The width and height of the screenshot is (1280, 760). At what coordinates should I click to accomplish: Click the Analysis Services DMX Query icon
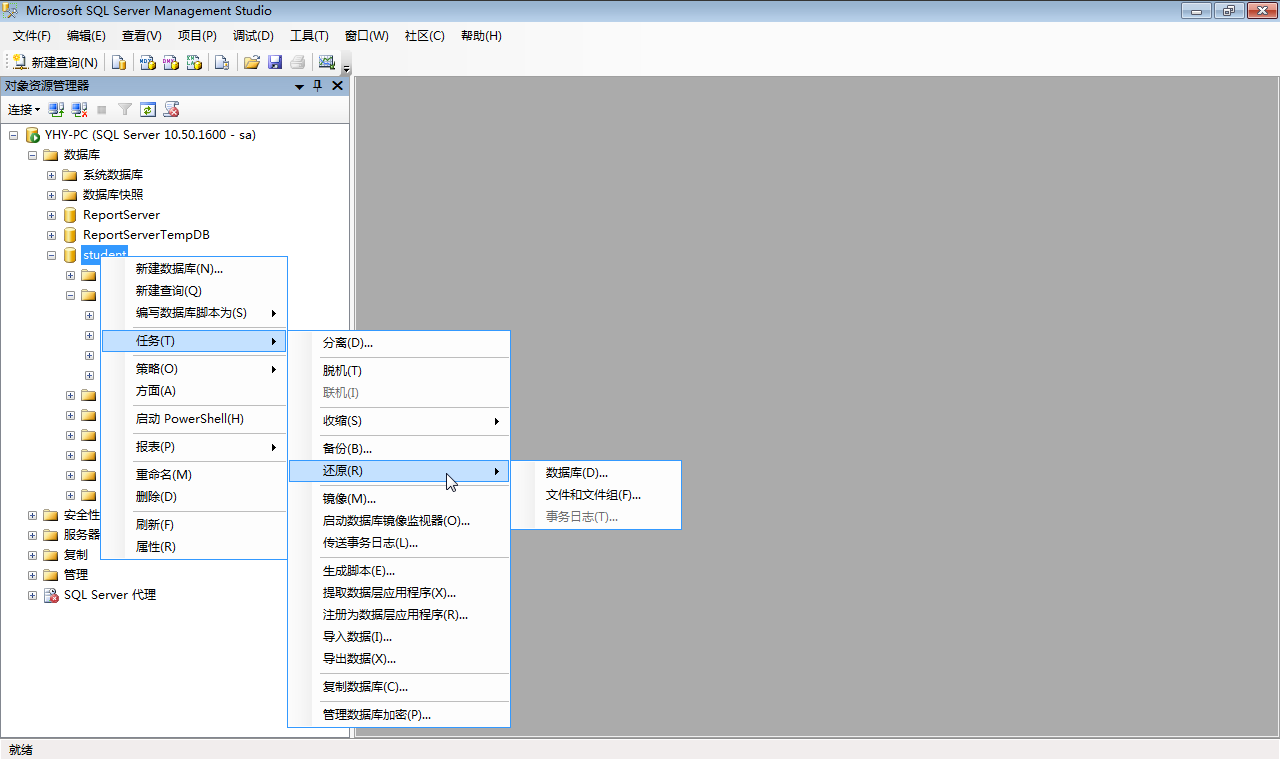click(x=171, y=62)
